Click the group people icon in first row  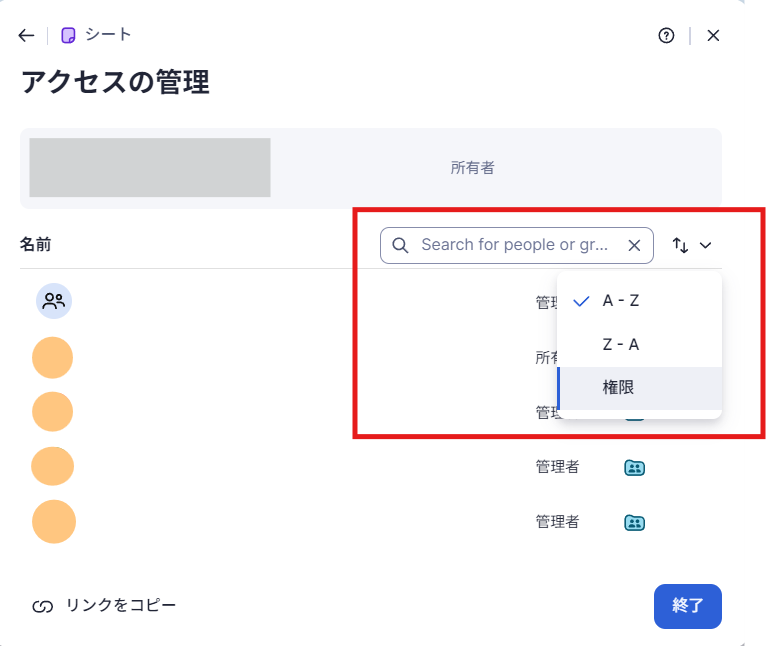(x=54, y=300)
